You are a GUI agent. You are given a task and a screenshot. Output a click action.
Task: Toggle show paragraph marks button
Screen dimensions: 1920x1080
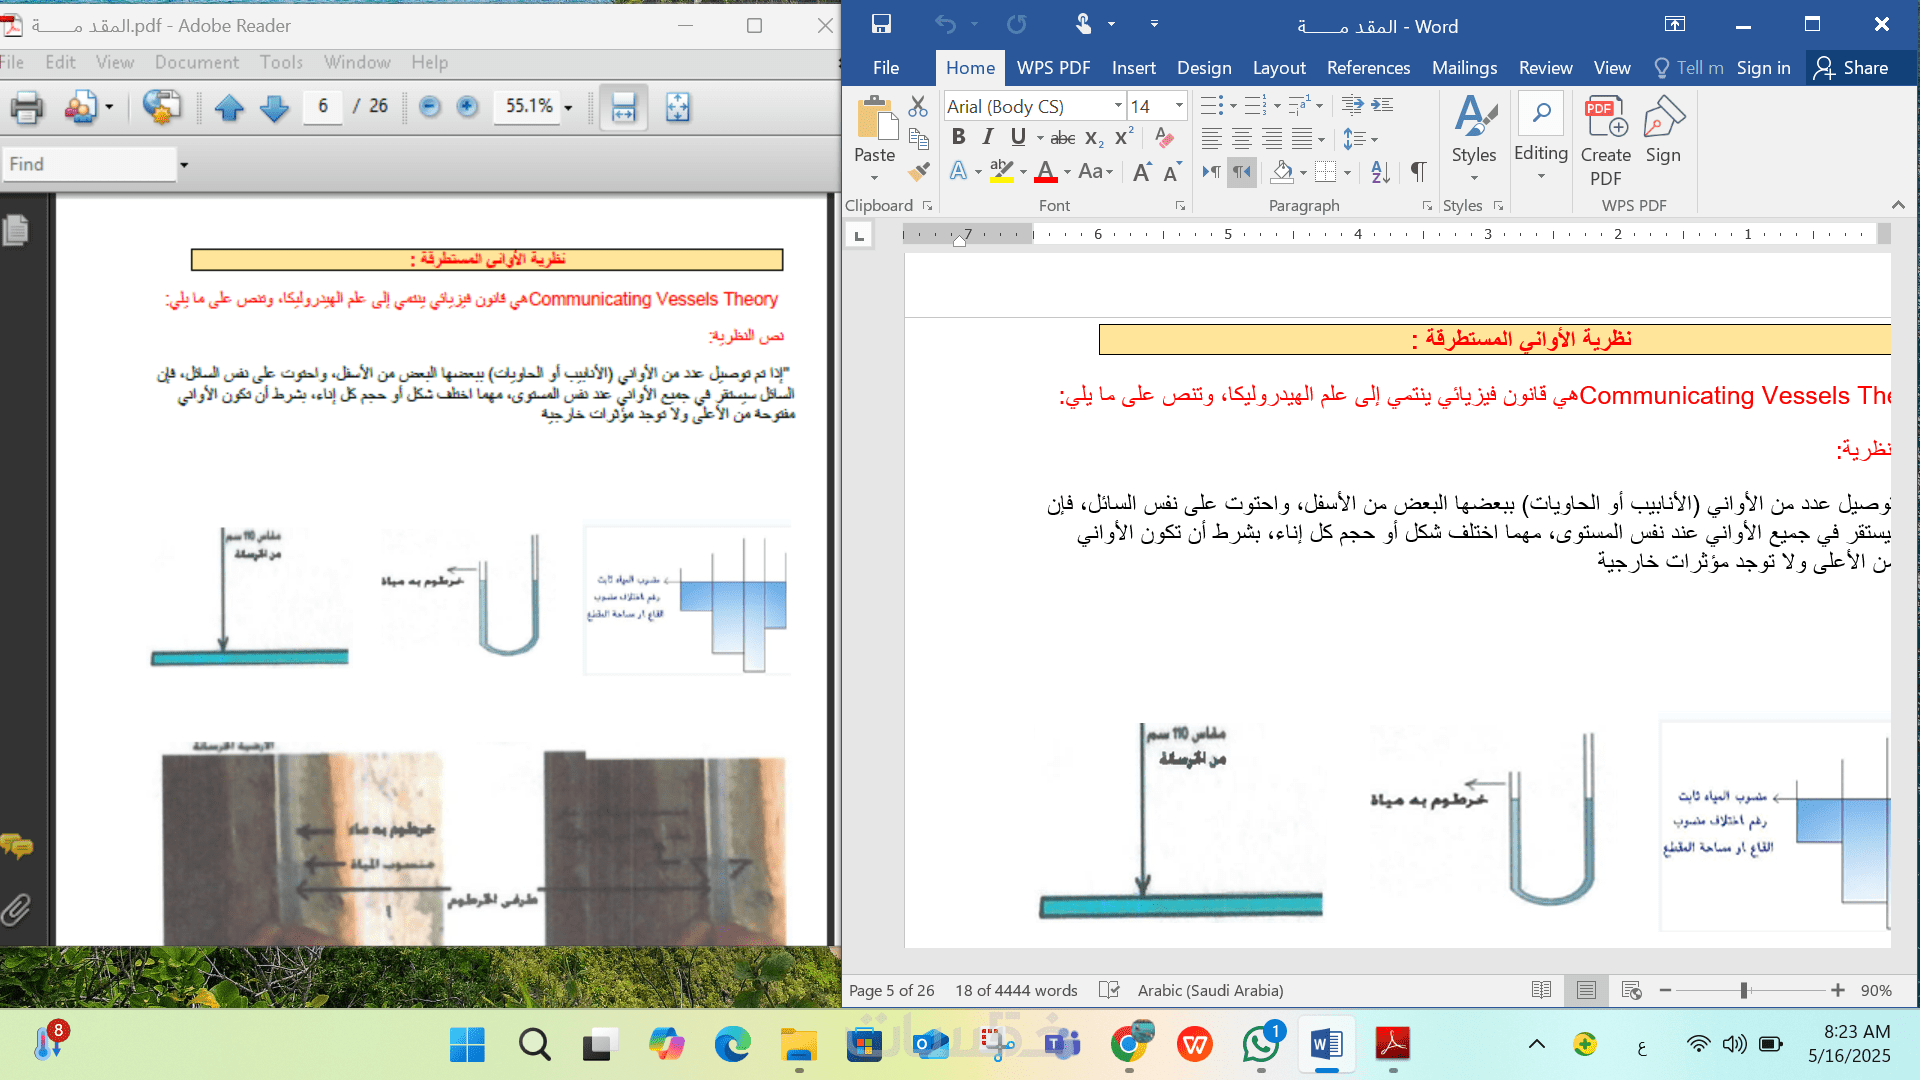point(1418,172)
